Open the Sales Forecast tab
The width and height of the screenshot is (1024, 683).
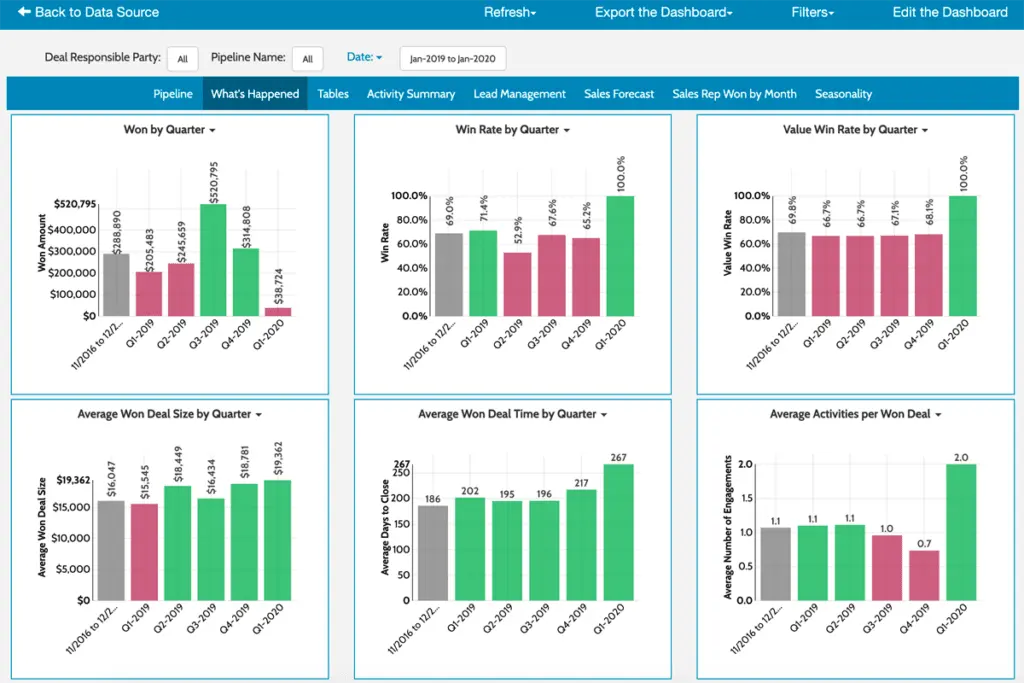(x=619, y=94)
